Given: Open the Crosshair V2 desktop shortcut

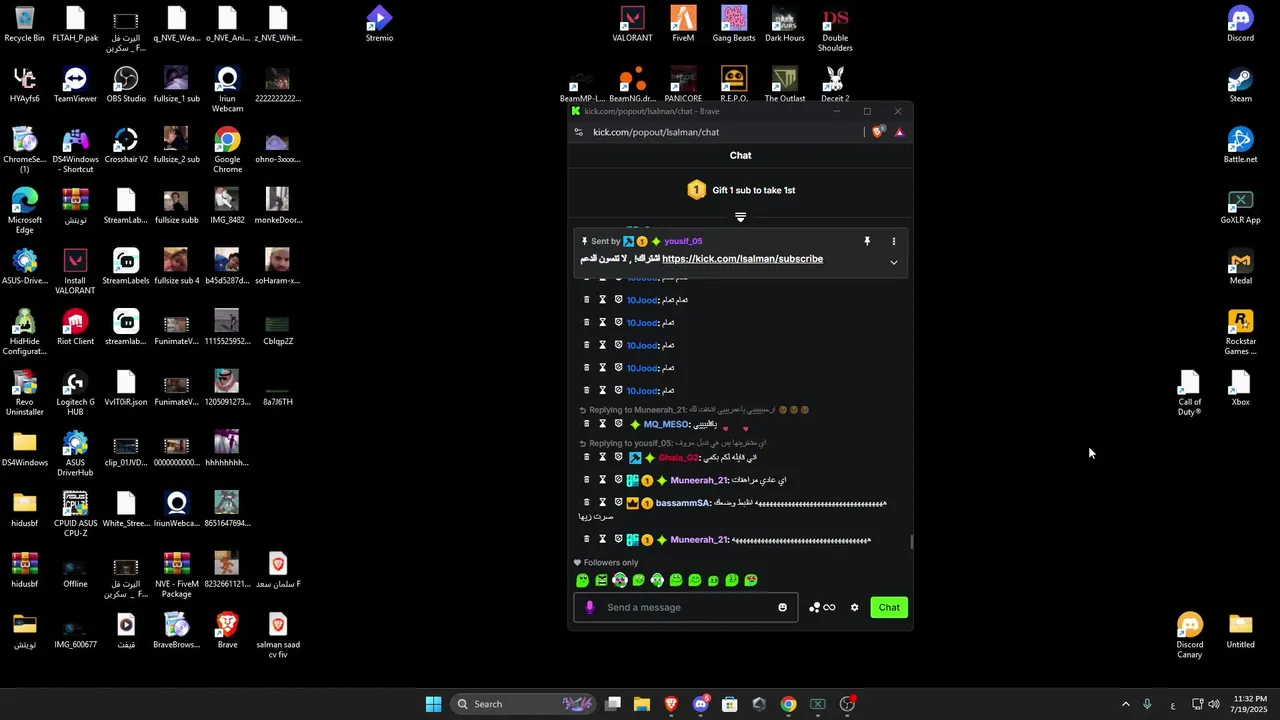Looking at the screenshot, I should (126, 146).
